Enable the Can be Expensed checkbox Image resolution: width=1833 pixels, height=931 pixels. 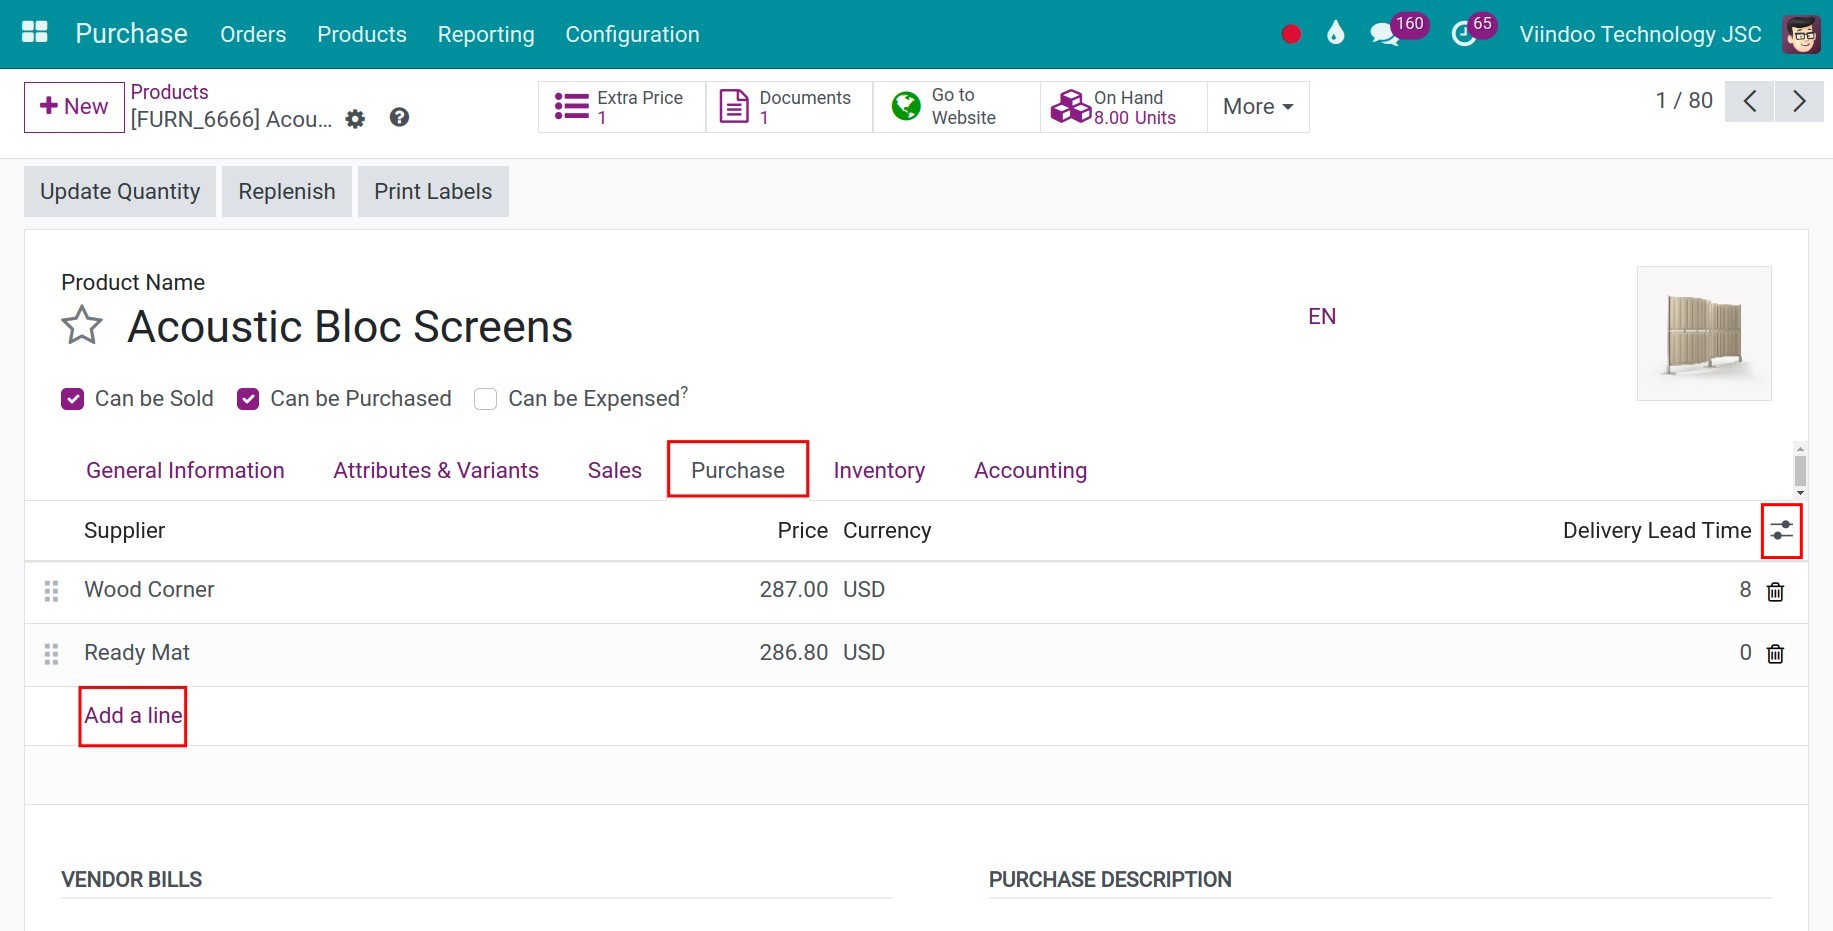coord(486,399)
